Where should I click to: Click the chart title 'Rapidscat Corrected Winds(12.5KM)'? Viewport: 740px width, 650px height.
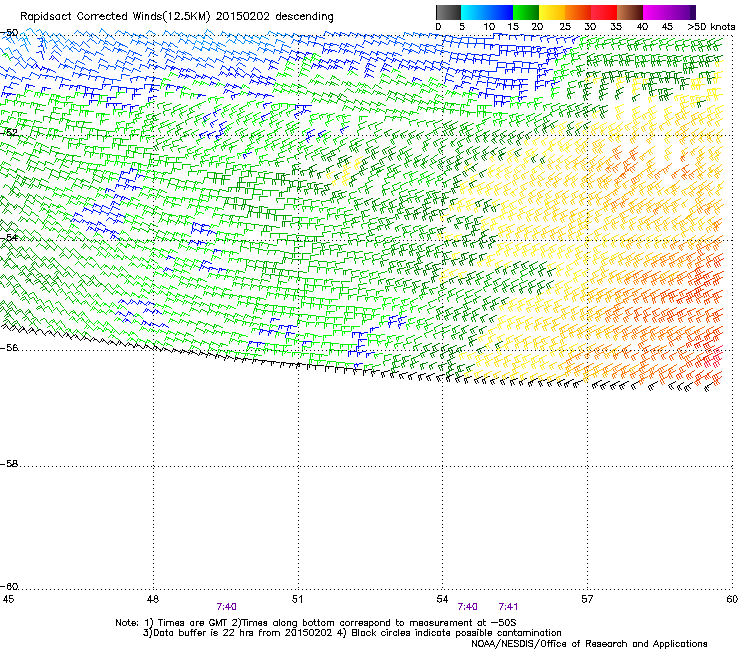(x=115, y=17)
